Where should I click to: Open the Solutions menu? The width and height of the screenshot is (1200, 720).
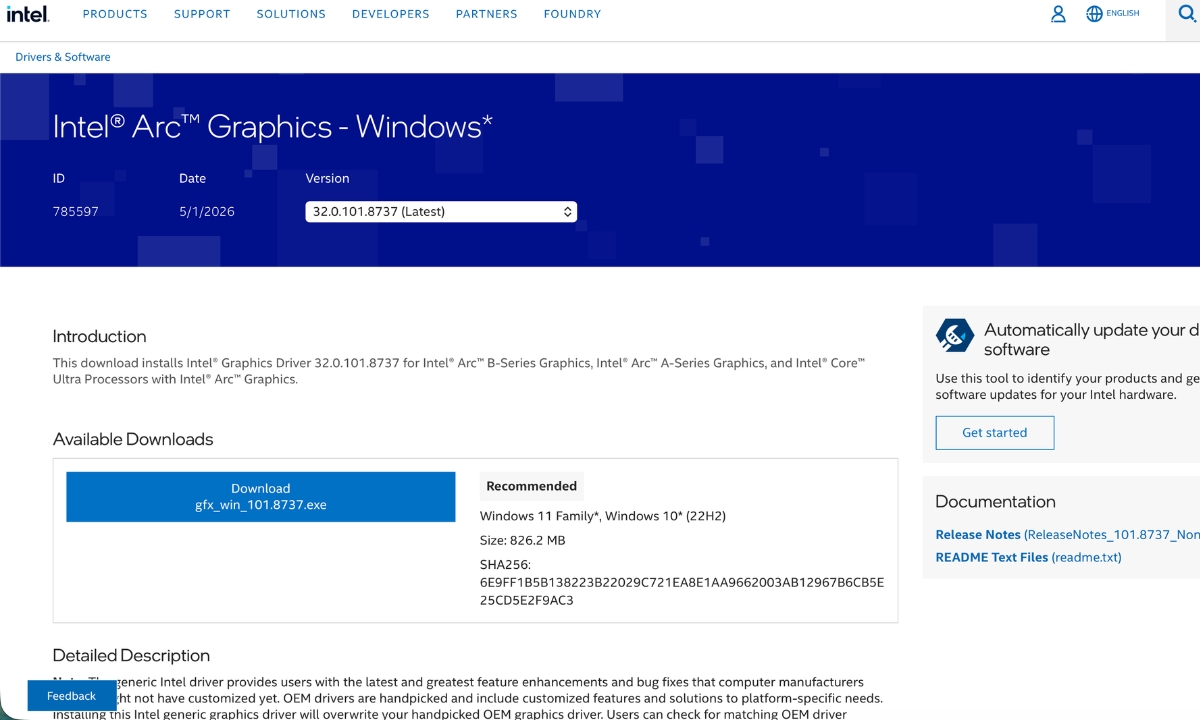point(291,14)
